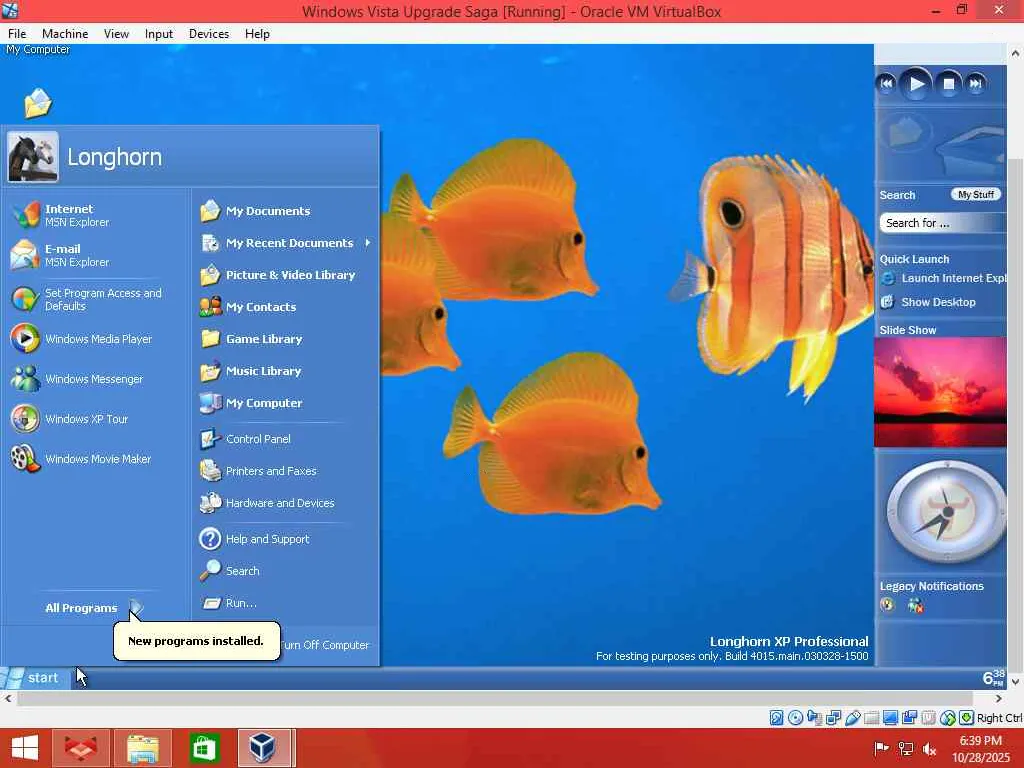The width and height of the screenshot is (1024, 768).
Task: Open VirtualBox View menu
Action: tap(116, 33)
